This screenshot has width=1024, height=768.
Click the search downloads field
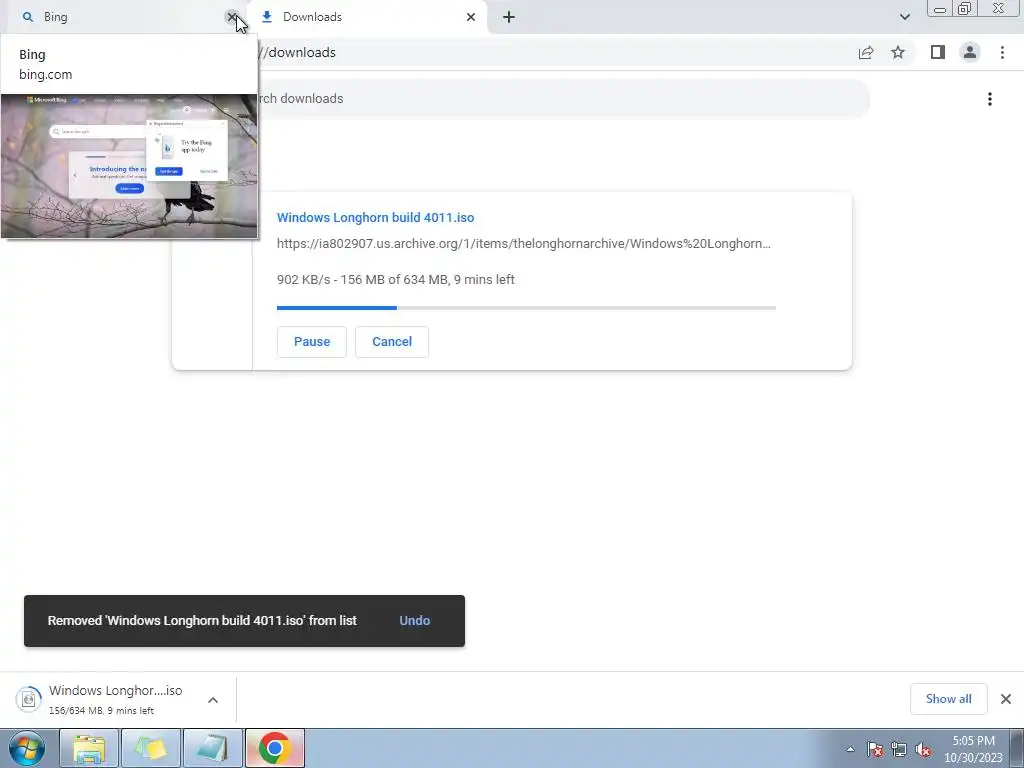point(562,99)
